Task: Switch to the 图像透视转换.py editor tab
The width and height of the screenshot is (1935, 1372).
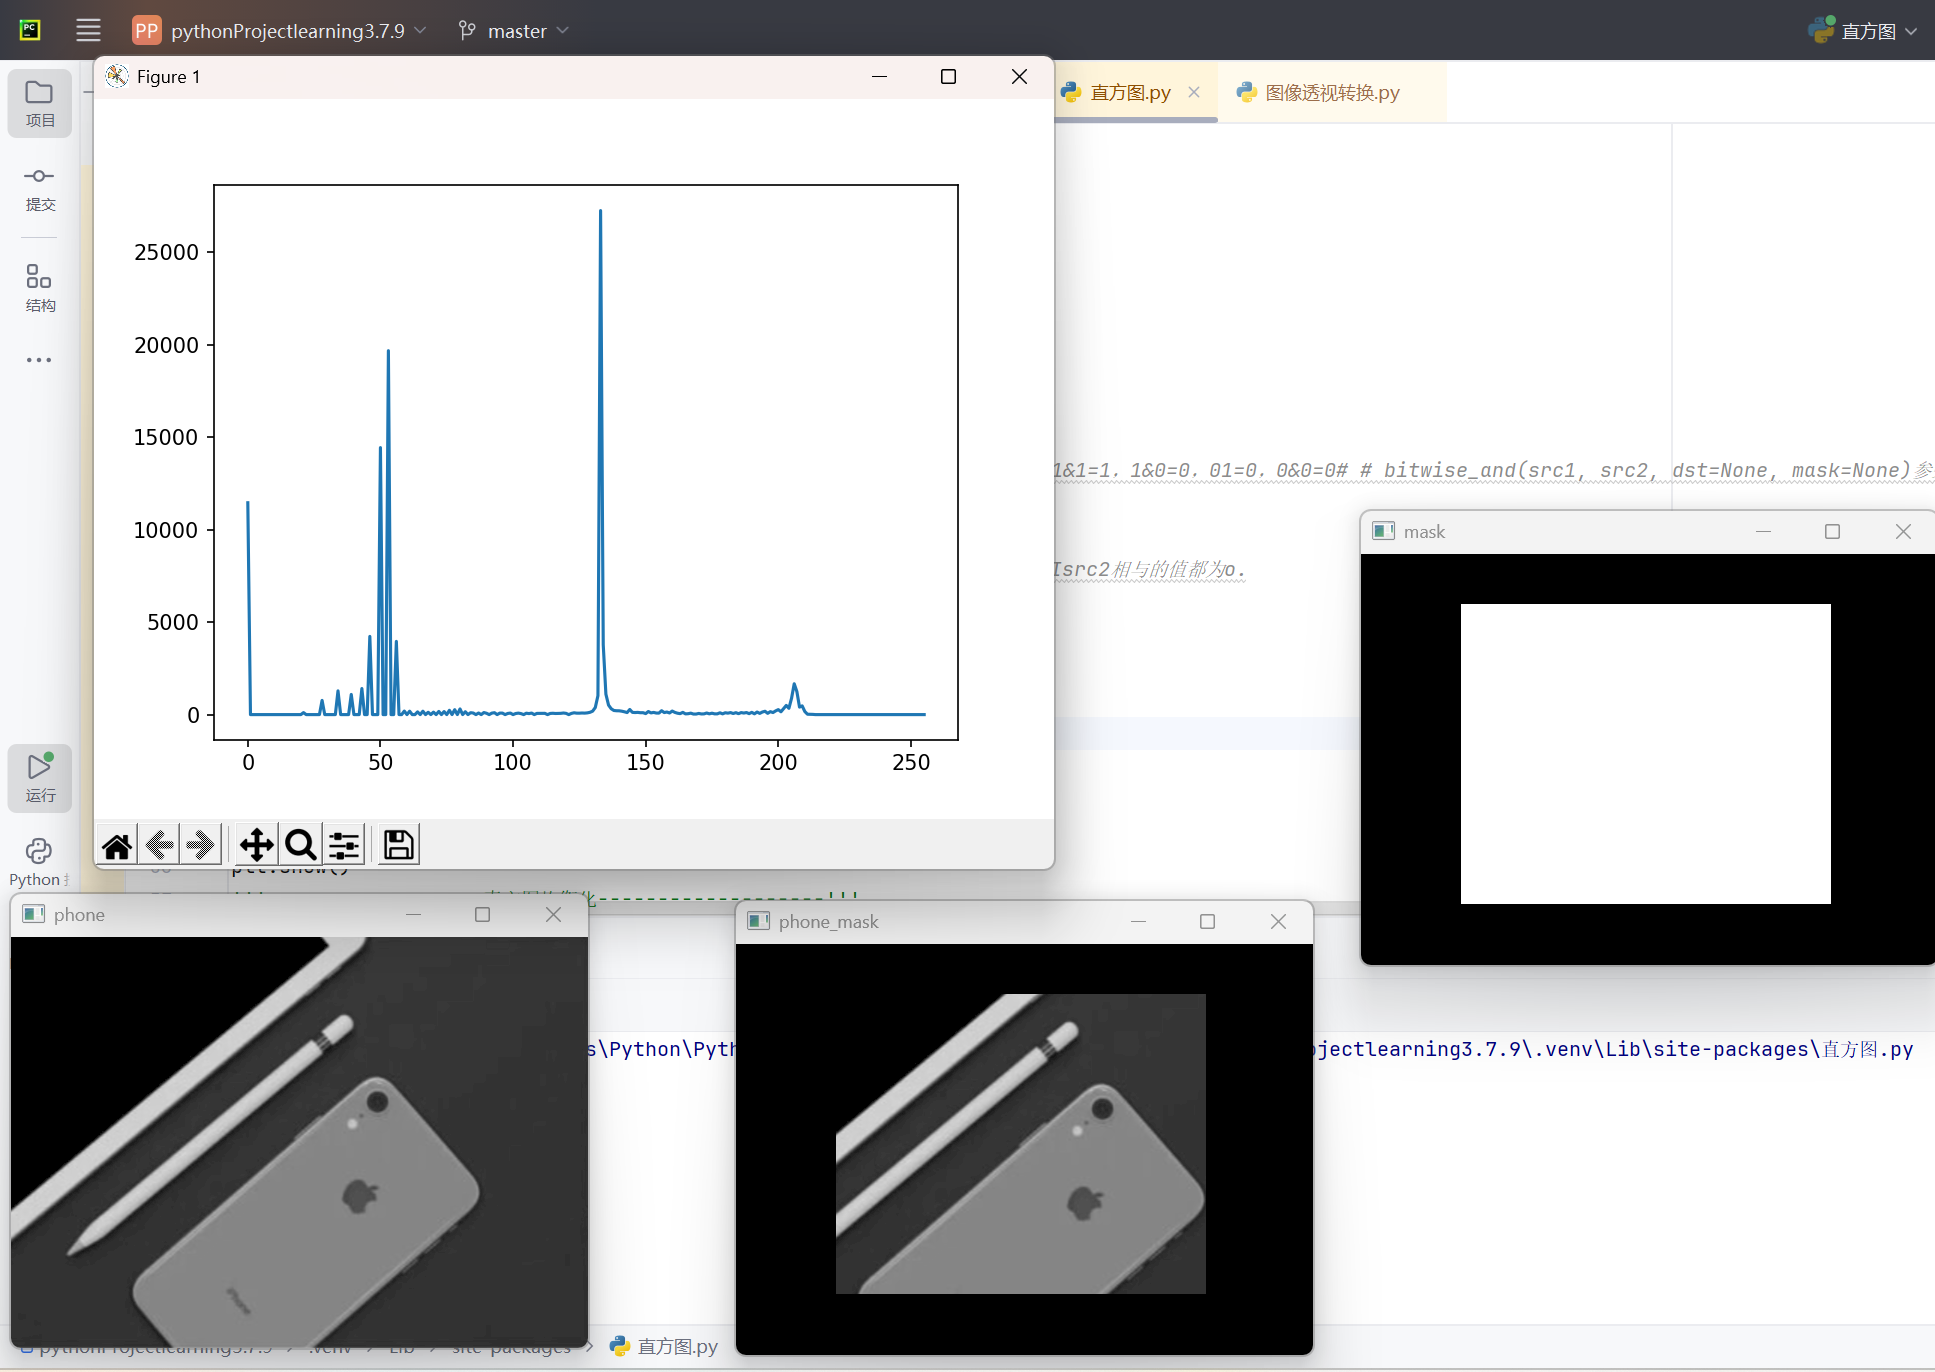Action: [x=1331, y=93]
